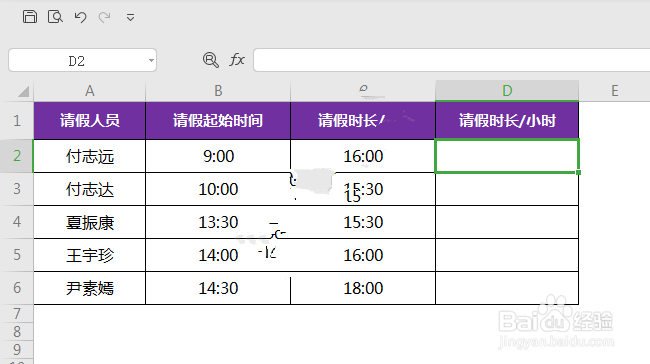Click cell showing 18:00

363,288
